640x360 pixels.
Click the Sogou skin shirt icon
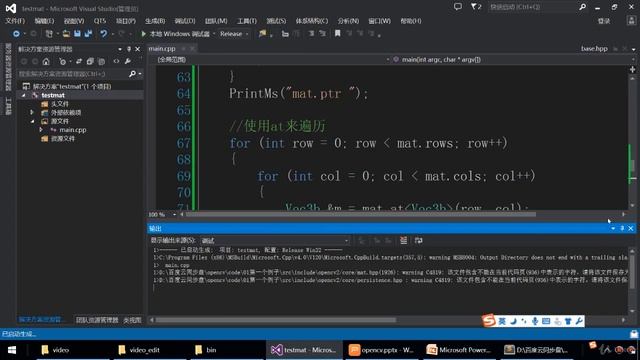(568, 321)
